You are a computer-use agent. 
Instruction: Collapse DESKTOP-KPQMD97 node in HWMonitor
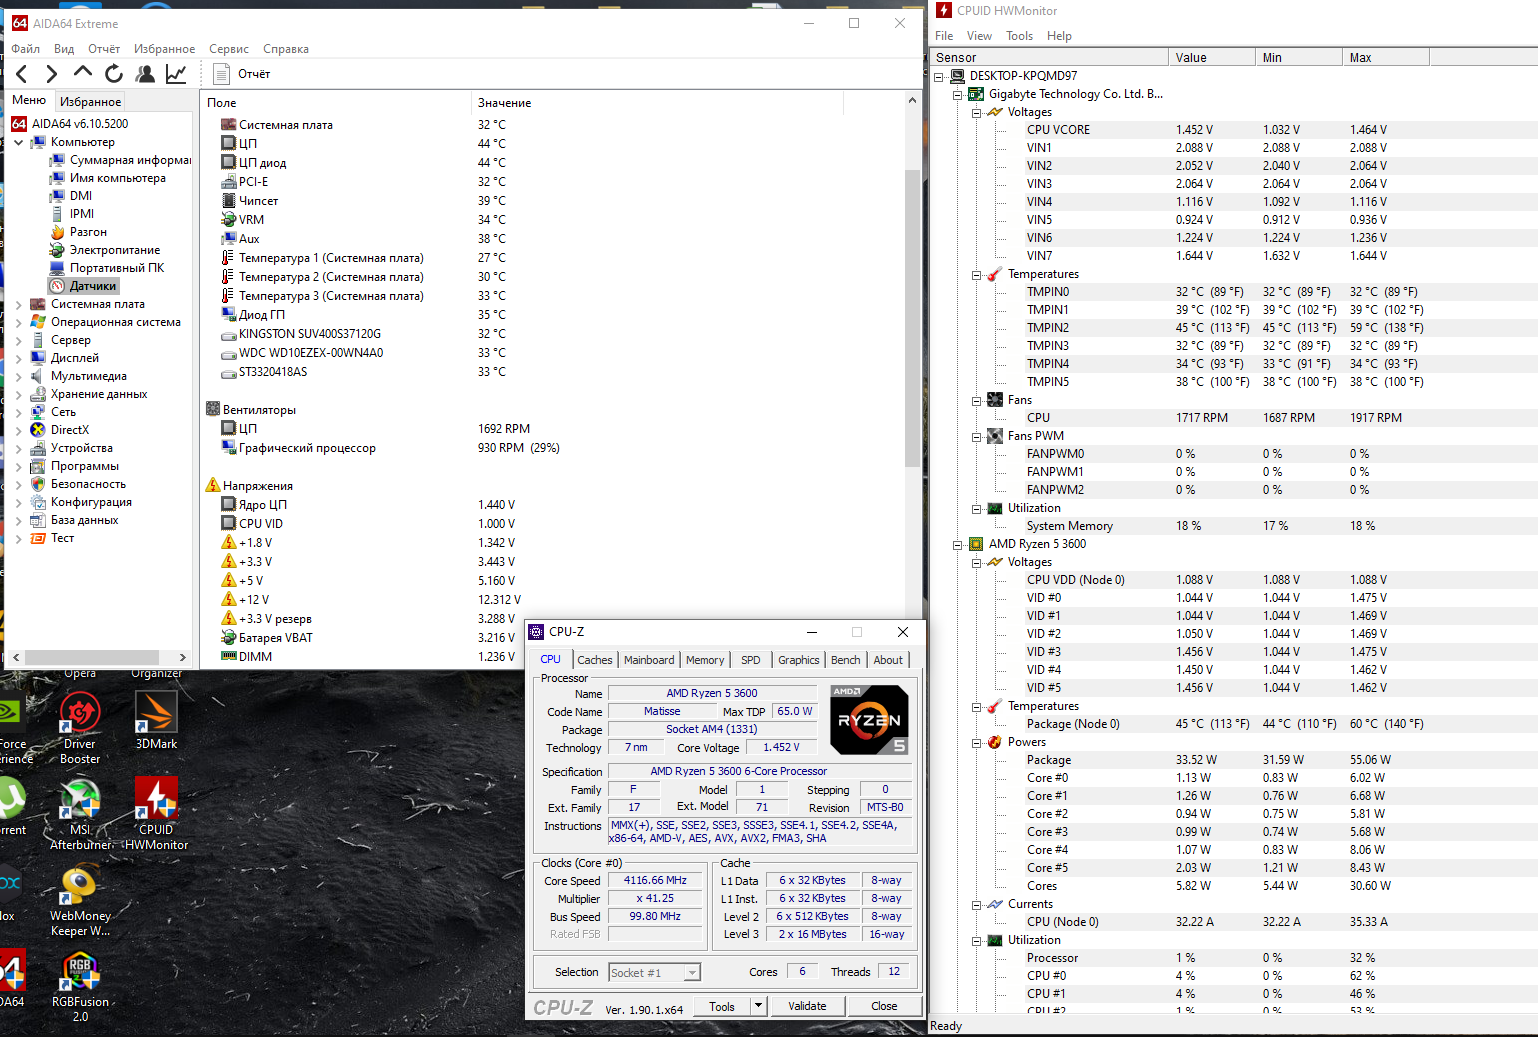pyautogui.click(x=939, y=76)
